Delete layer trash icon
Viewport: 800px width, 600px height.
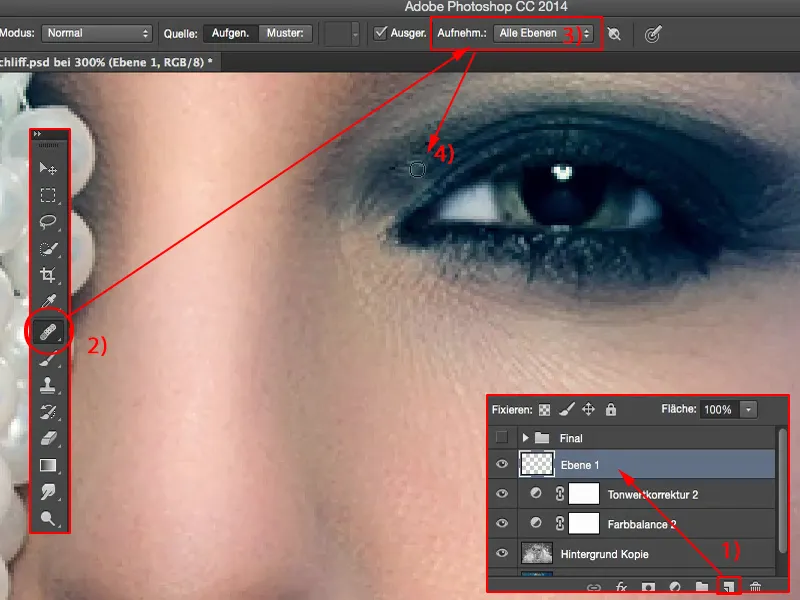coord(756,587)
